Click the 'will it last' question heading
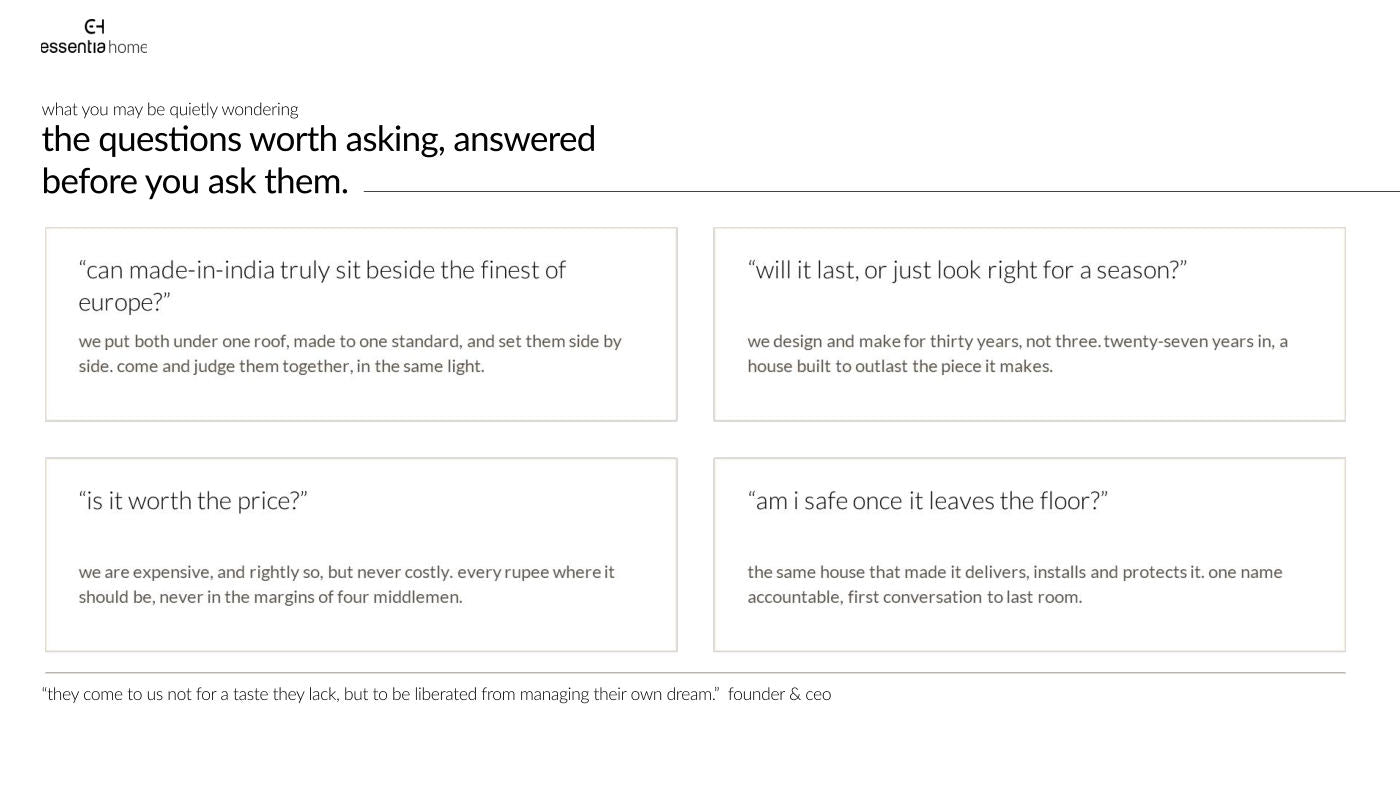The width and height of the screenshot is (1400, 788). coord(967,270)
